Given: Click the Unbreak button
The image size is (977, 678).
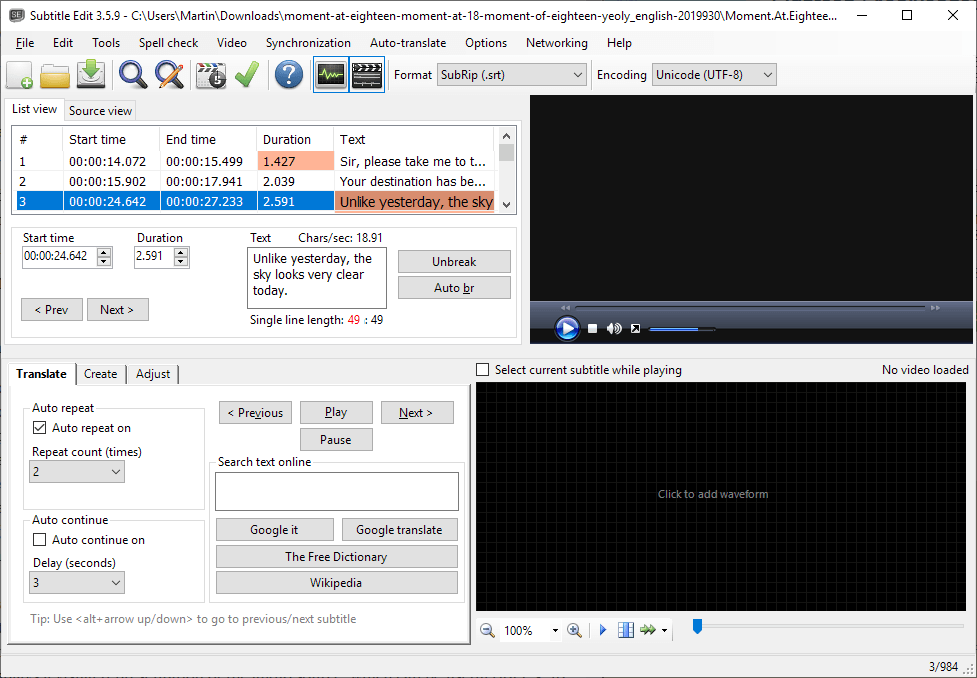Looking at the screenshot, I should [x=453, y=261].
